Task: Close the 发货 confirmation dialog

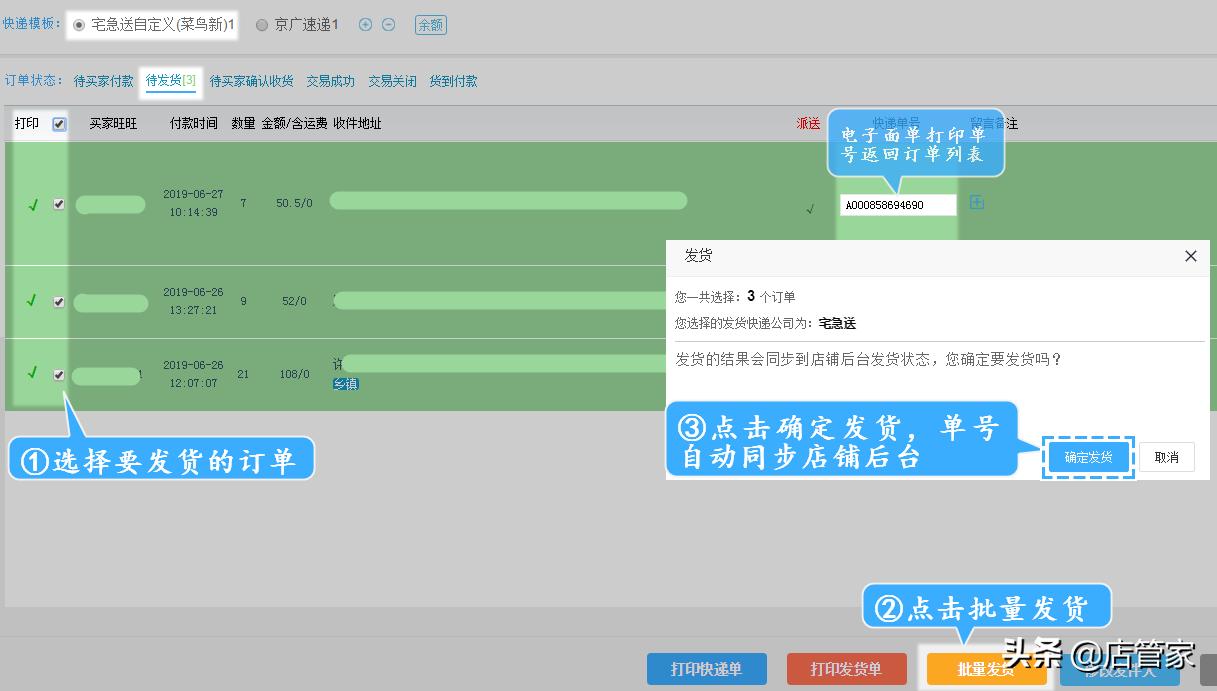Action: [1190, 256]
